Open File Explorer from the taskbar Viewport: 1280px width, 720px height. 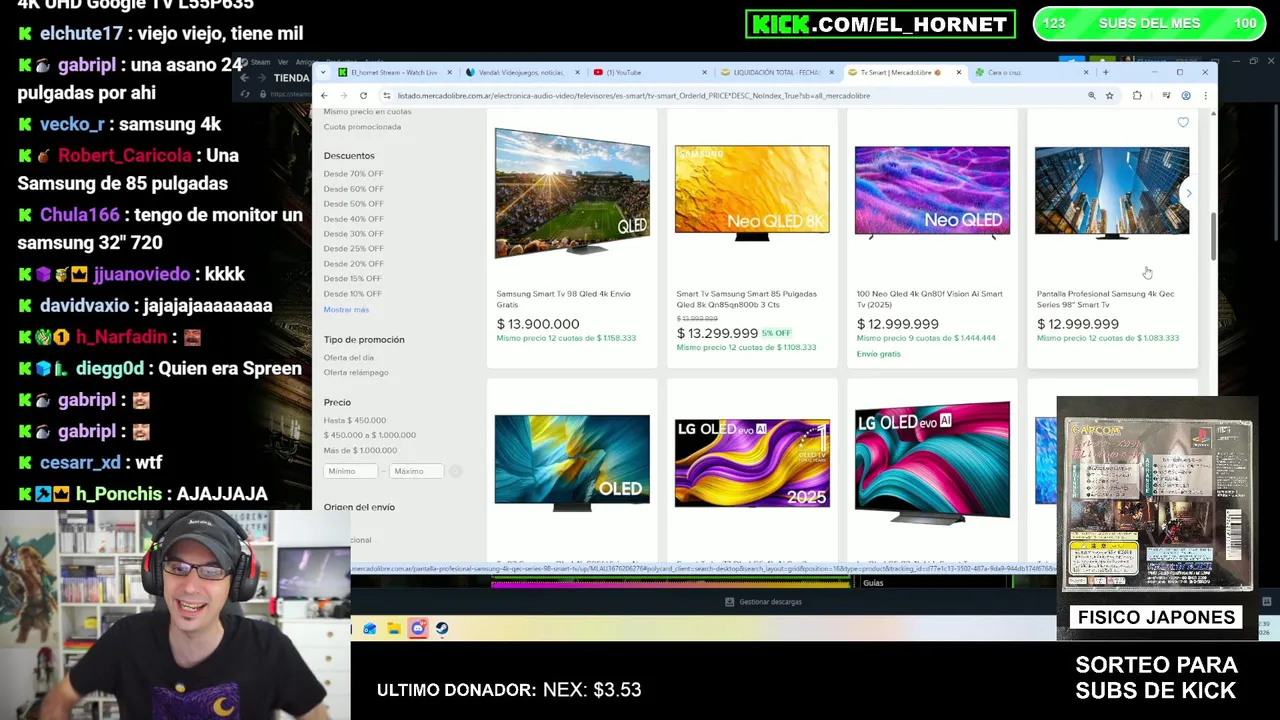(x=394, y=628)
